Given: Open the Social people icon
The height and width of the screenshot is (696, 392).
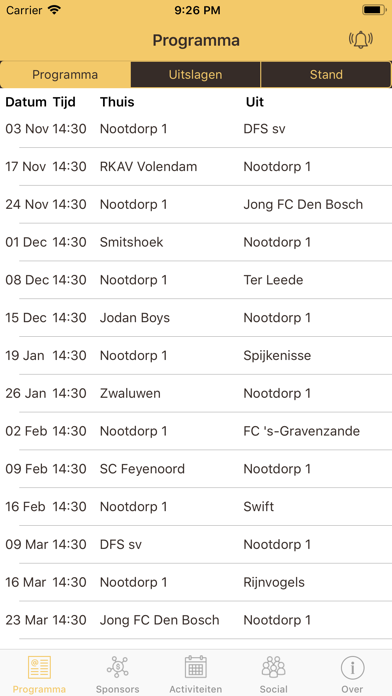Looking at the screenshot, I should tap(274, 667).
